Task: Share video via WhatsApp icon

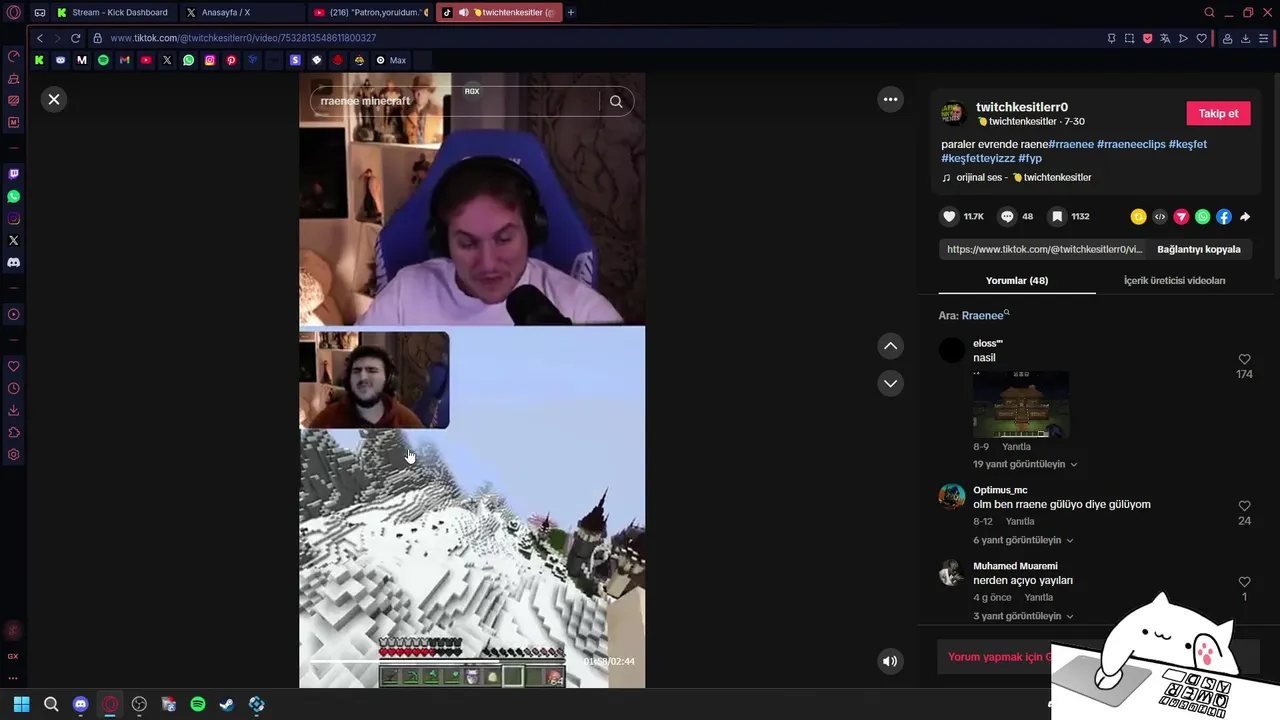Action: [1202, 216]
